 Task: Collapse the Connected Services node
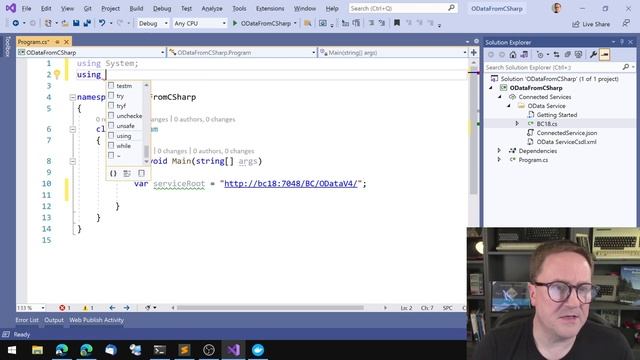pyautogui.click(x=500, y=97)
